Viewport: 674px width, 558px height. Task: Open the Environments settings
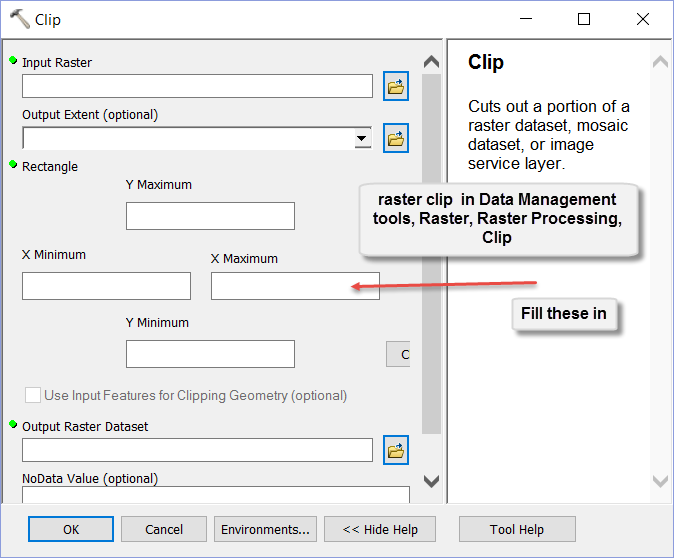[x=265, y=529]
